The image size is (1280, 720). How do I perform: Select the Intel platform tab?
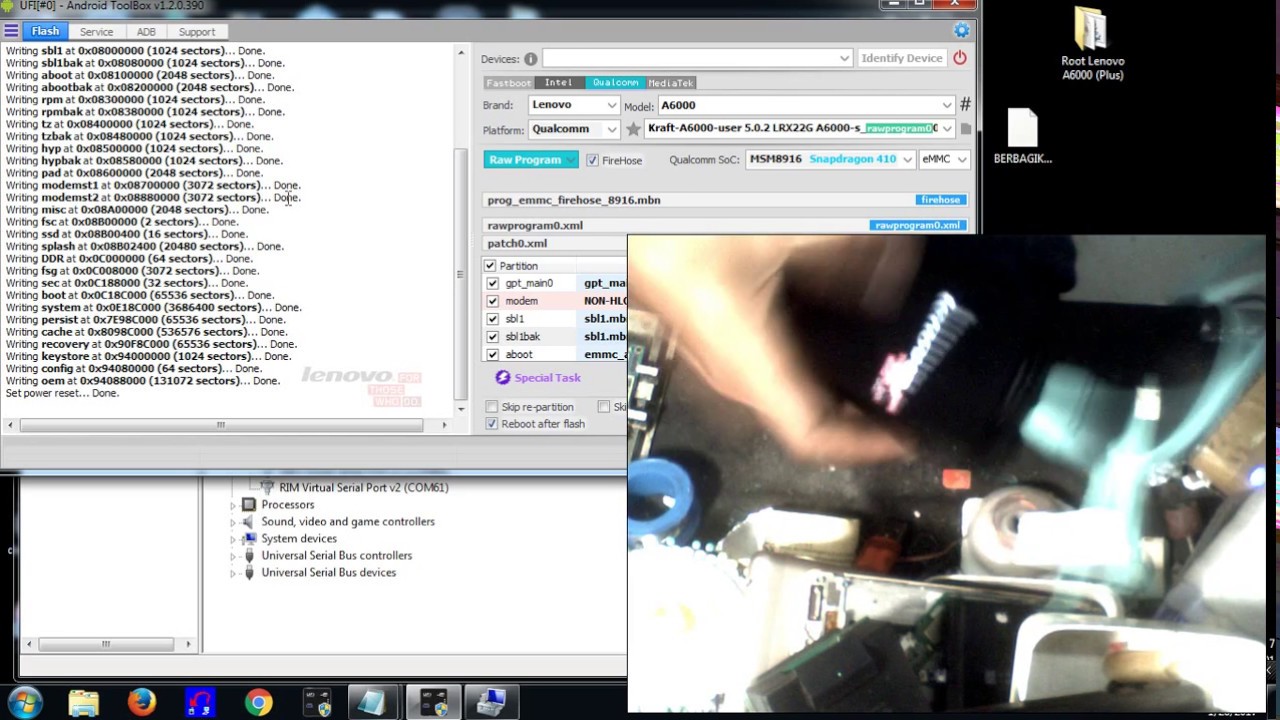[x=559, y=83]
